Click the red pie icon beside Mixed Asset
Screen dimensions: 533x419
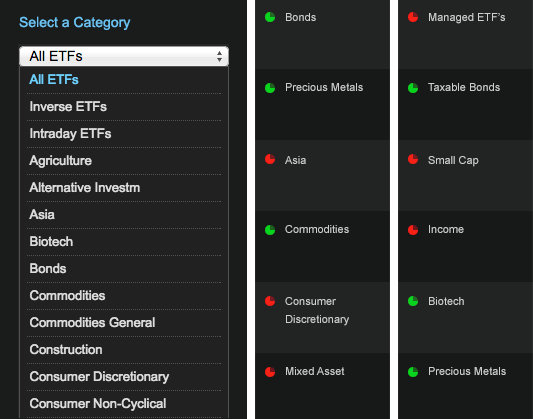[270, 372]
